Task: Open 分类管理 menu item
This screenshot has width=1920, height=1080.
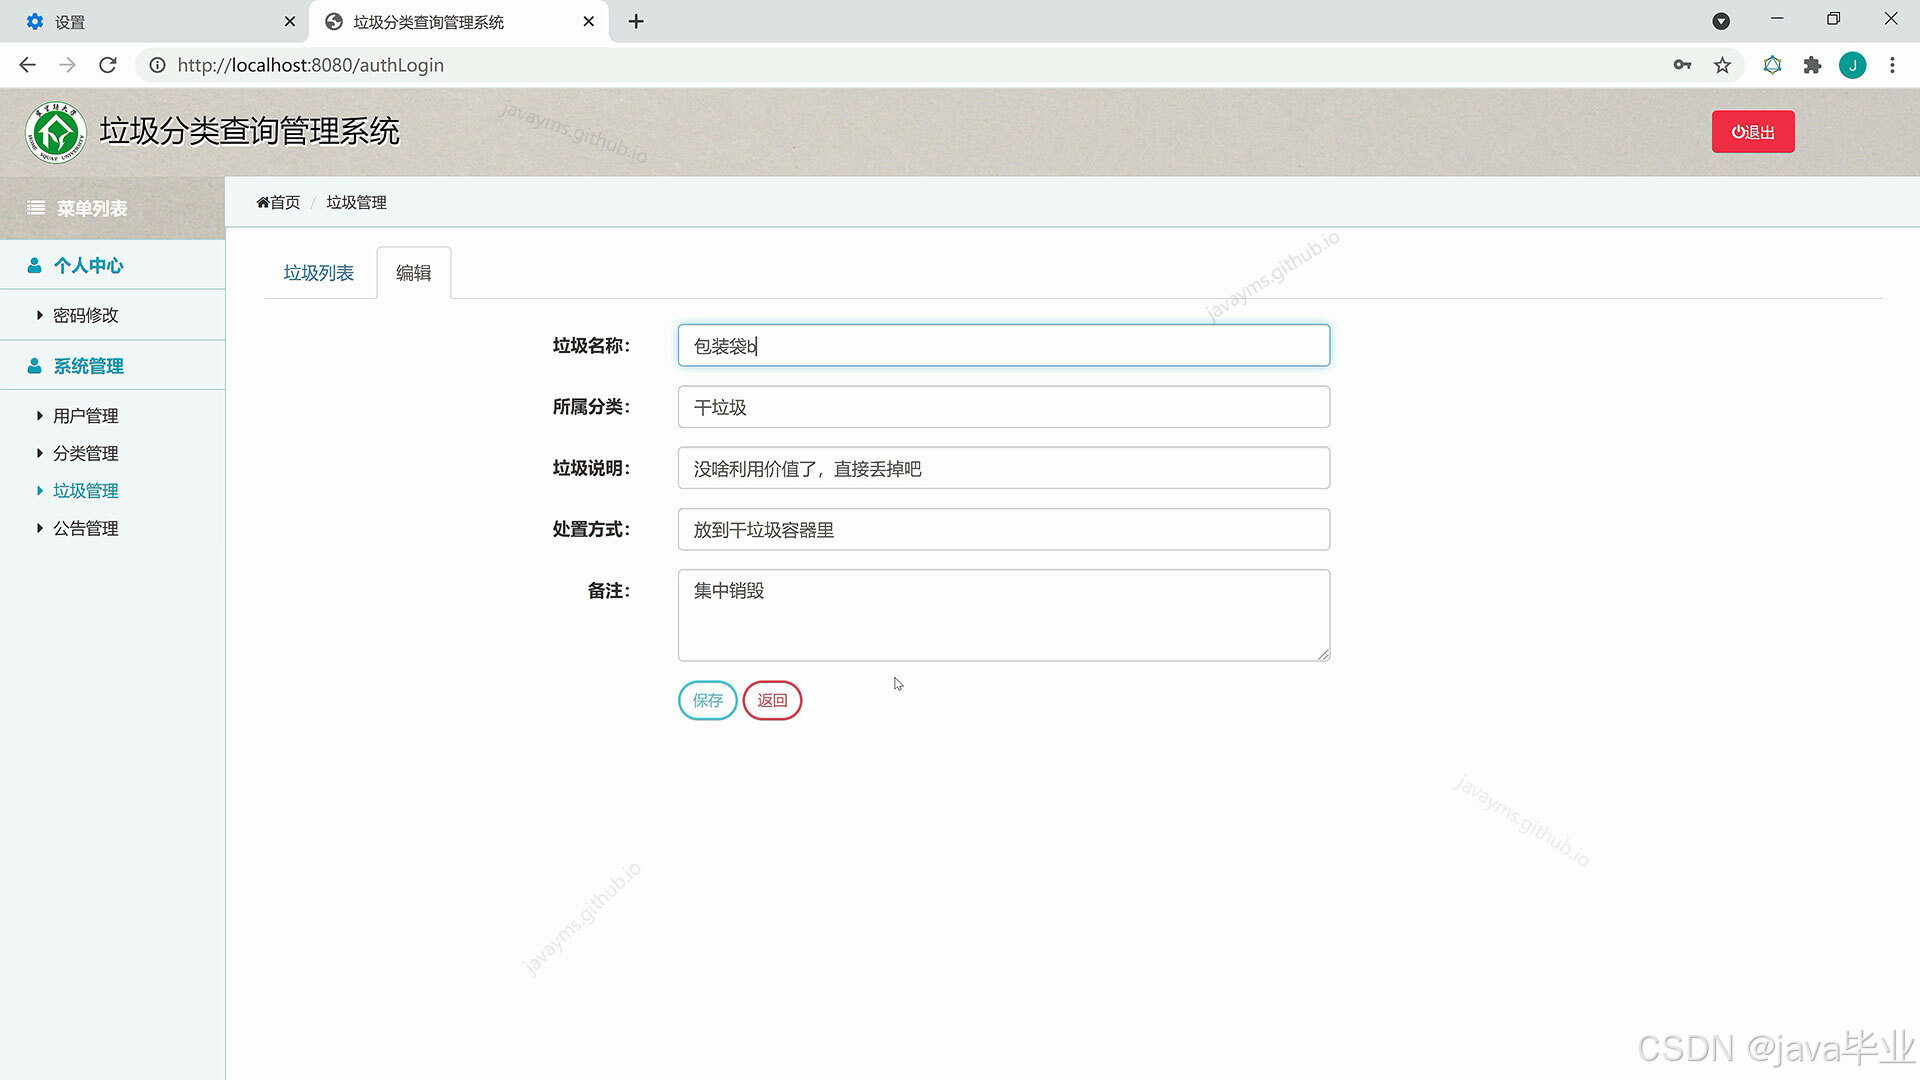Action: [85, 453]
